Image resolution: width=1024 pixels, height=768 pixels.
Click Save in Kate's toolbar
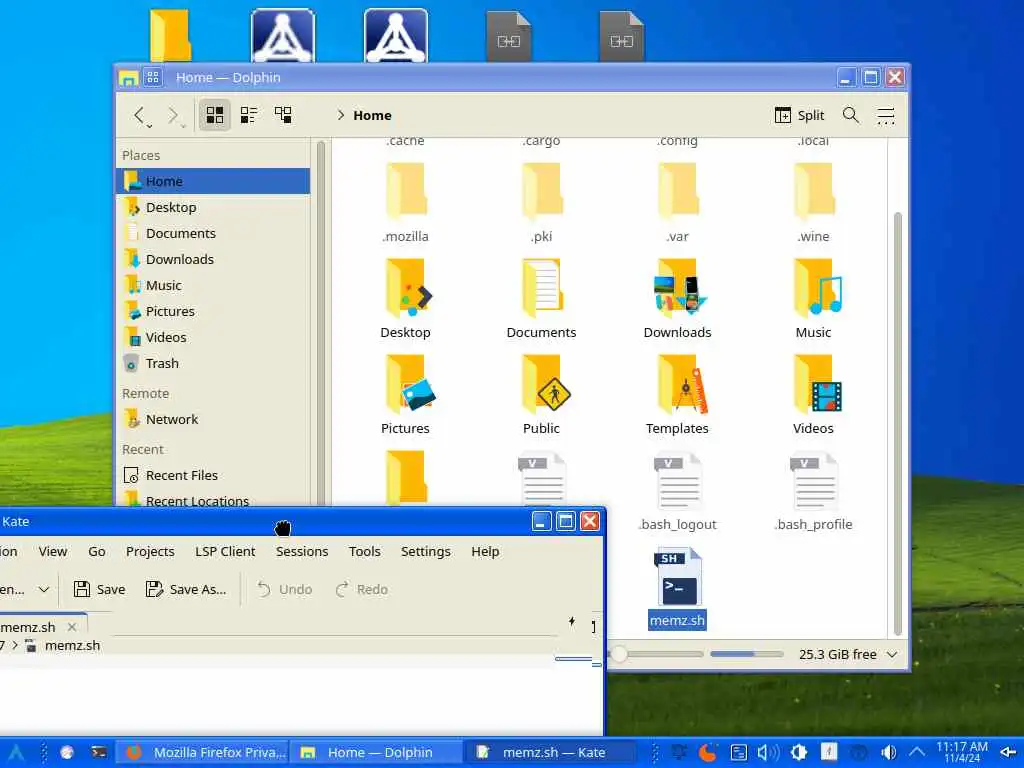click(99, 589)
